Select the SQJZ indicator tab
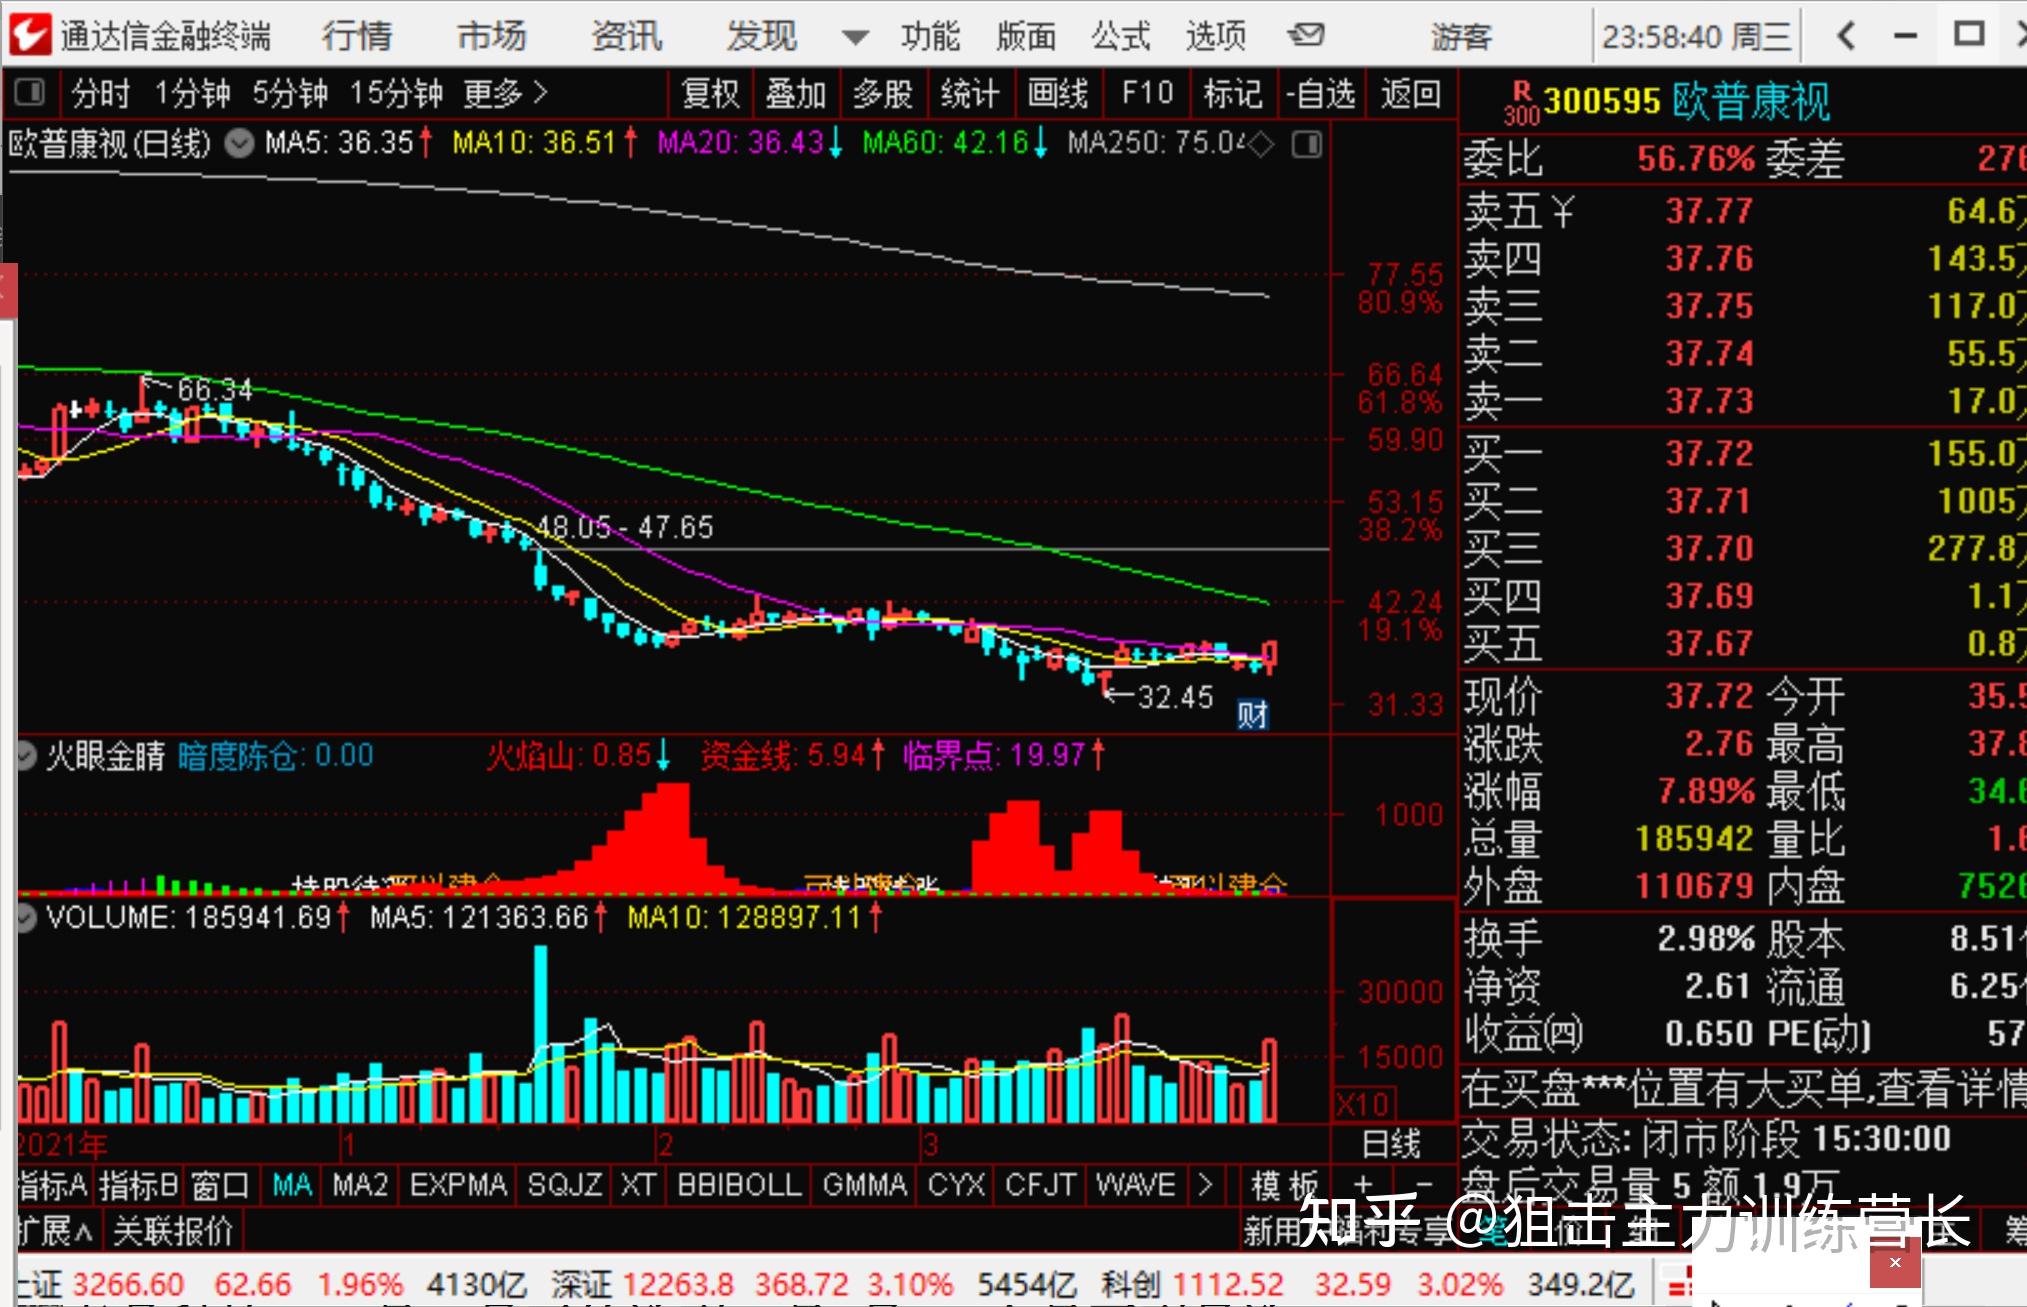The height and width of the screenshot is (1307, 2027). tap(565, 1185)
